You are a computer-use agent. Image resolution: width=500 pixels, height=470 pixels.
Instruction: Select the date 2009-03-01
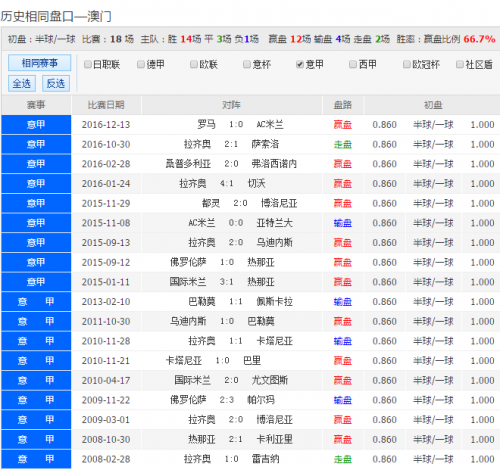106,420
